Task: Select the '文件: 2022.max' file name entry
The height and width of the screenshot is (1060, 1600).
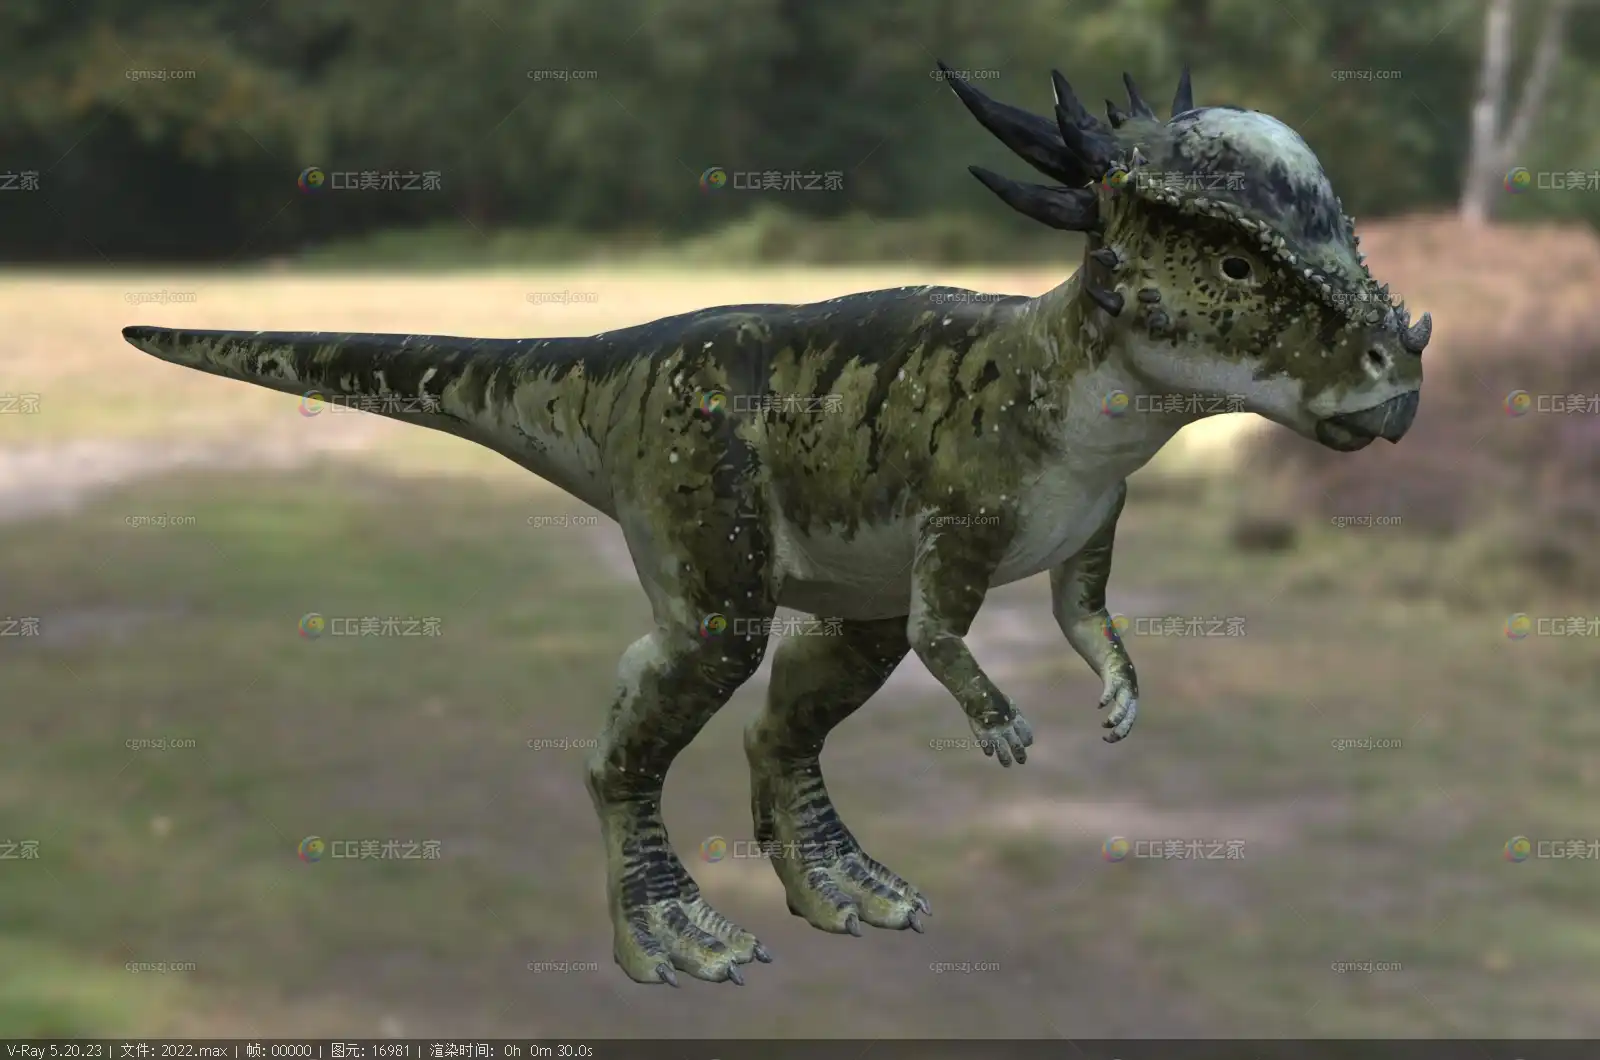Action: pos(176,1050)
